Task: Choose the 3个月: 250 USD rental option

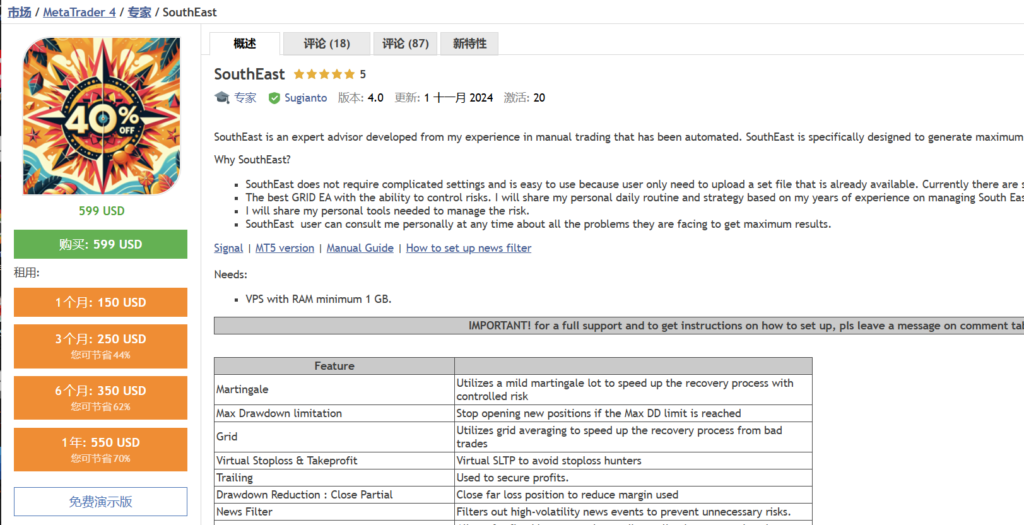Action: (100, 345)
